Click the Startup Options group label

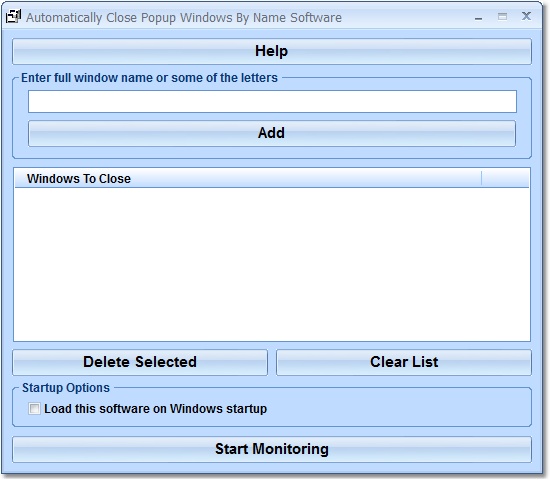pyautogui.click(x=66, y=388)
